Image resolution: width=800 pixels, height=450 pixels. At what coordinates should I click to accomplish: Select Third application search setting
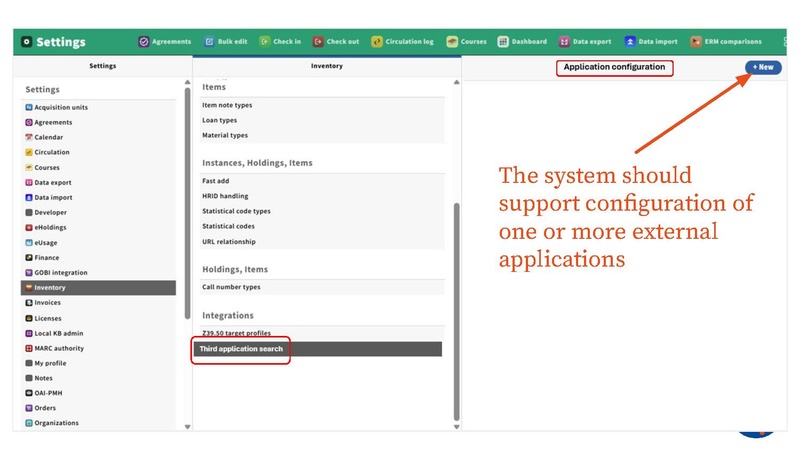[x=241, y=349]
